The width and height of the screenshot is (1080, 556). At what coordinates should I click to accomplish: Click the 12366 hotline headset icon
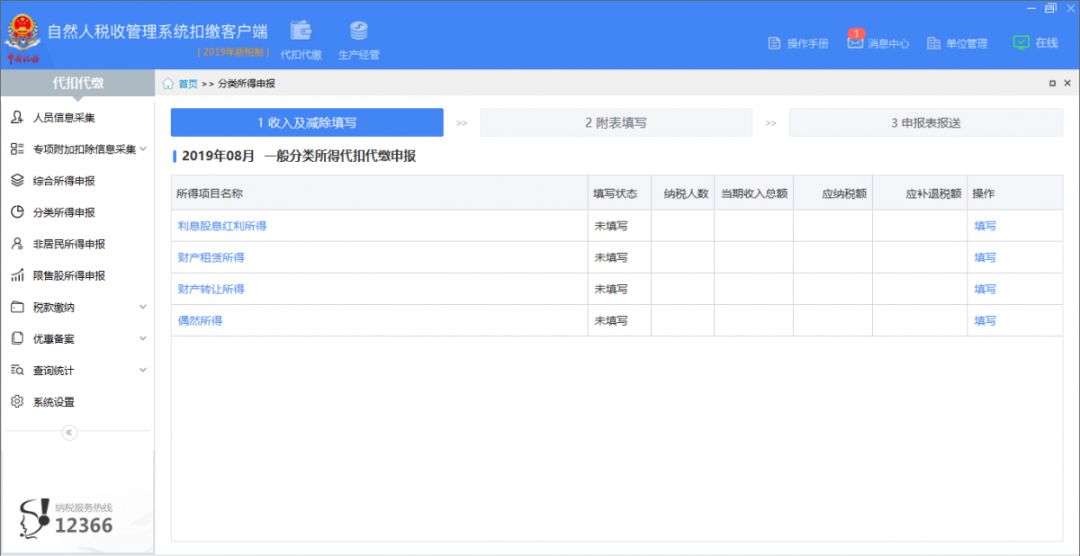34,518
